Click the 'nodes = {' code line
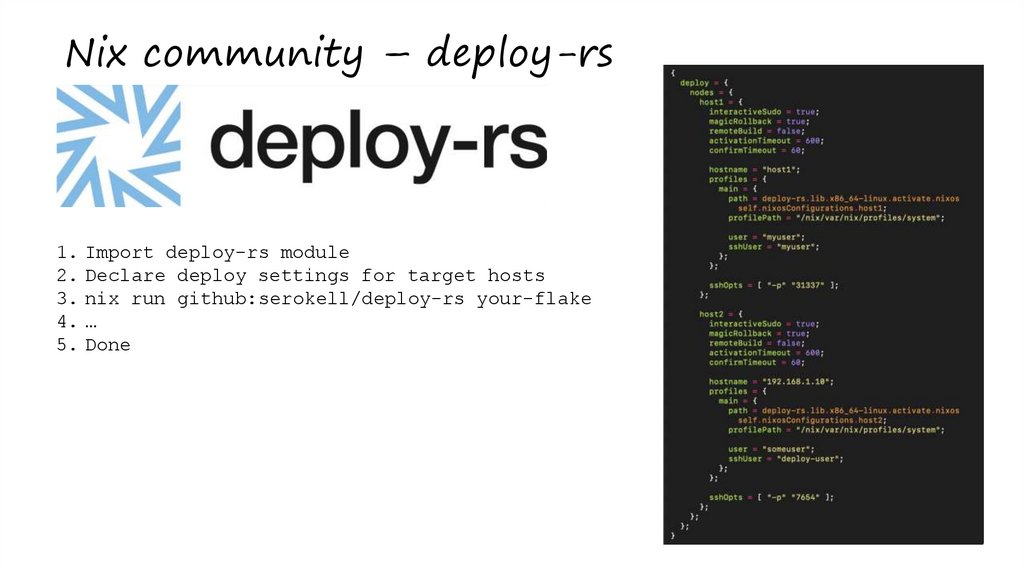 [711, 93]
